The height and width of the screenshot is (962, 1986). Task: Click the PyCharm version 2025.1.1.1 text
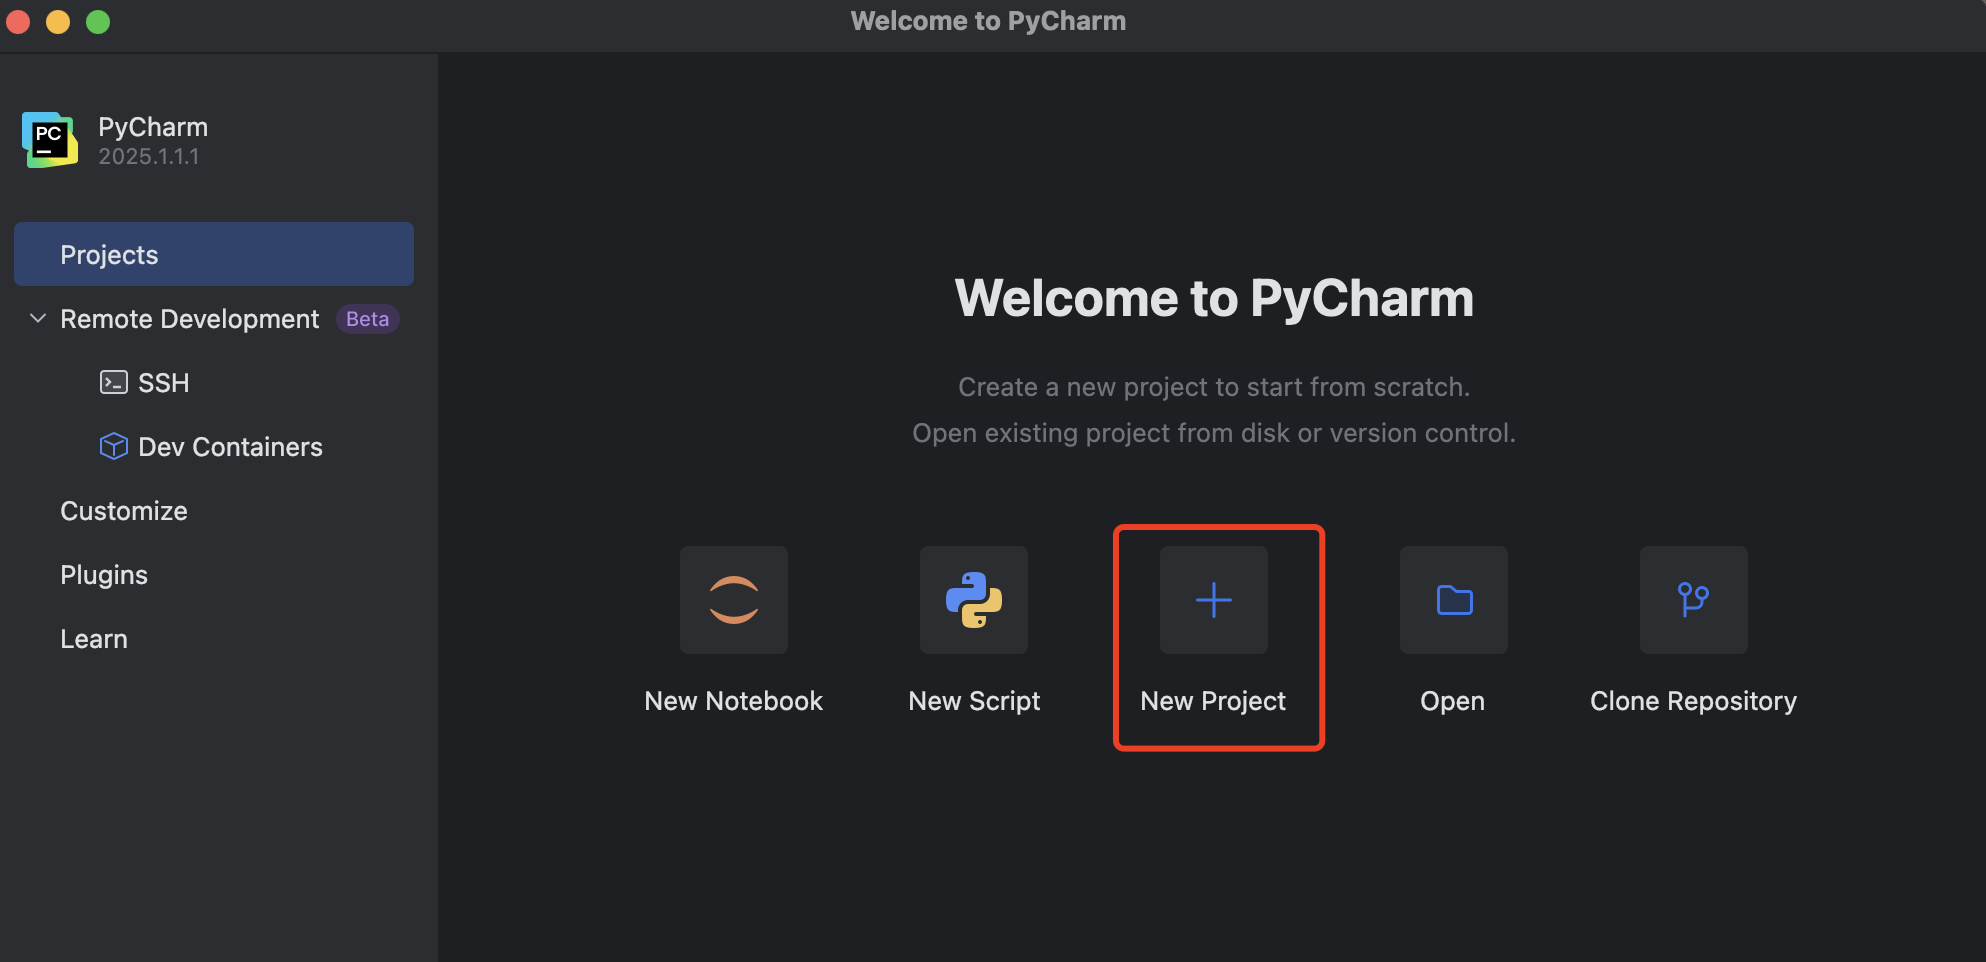point(148,157)
